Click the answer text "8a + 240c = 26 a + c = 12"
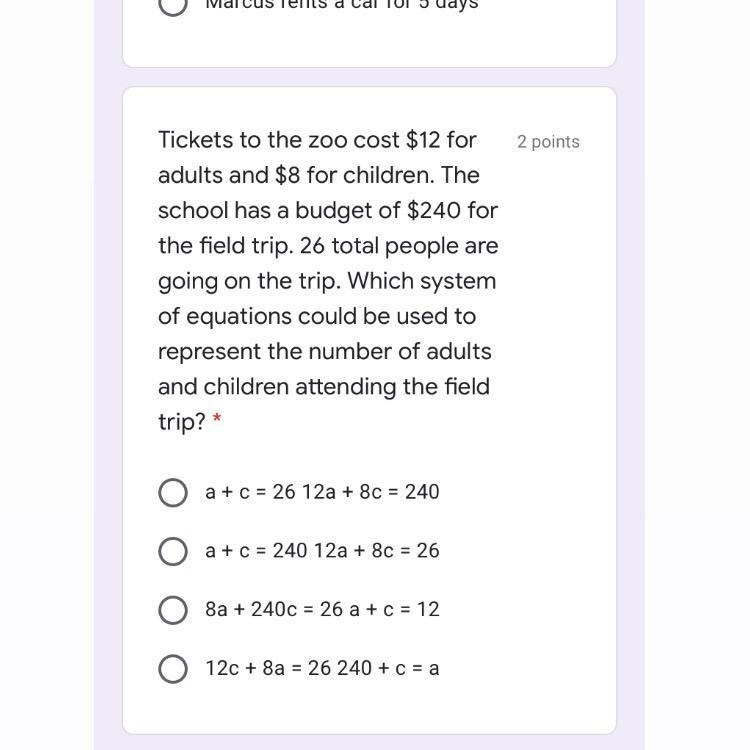 pos(322,610)
